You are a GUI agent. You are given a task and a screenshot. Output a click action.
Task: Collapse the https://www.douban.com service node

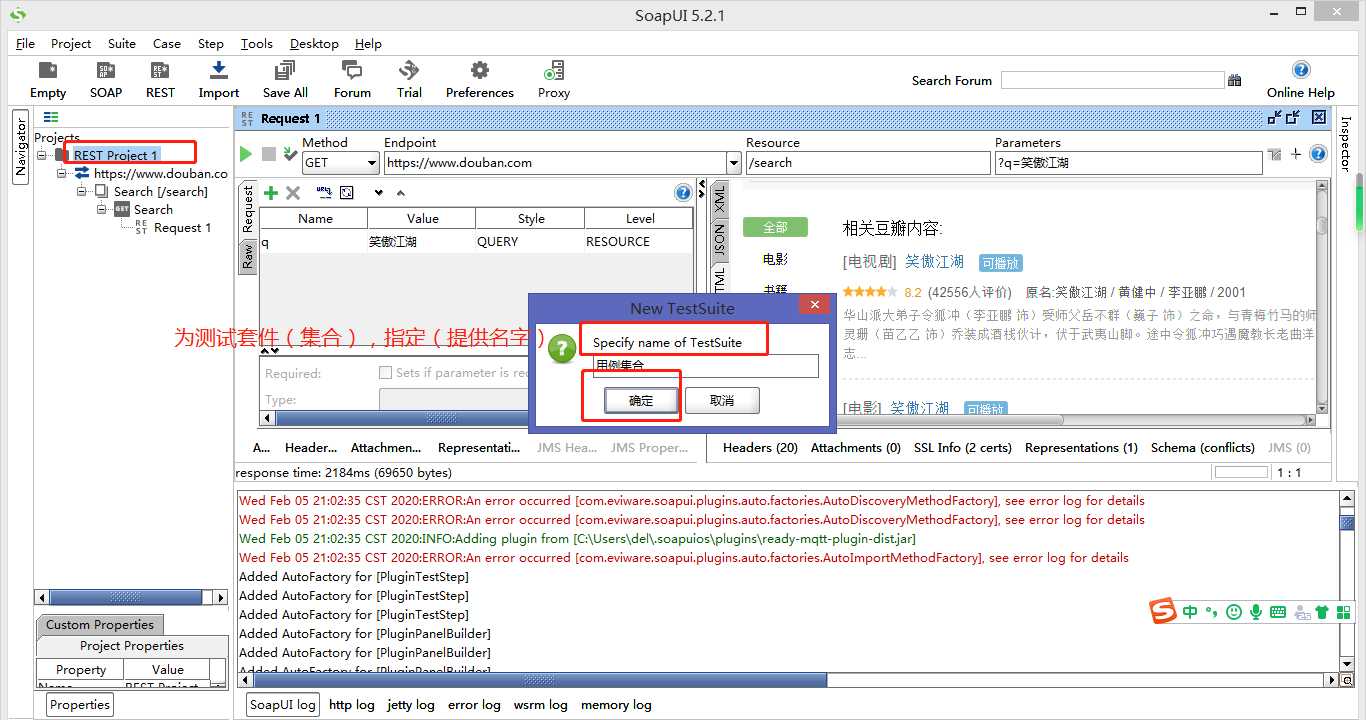coord(62,173)
